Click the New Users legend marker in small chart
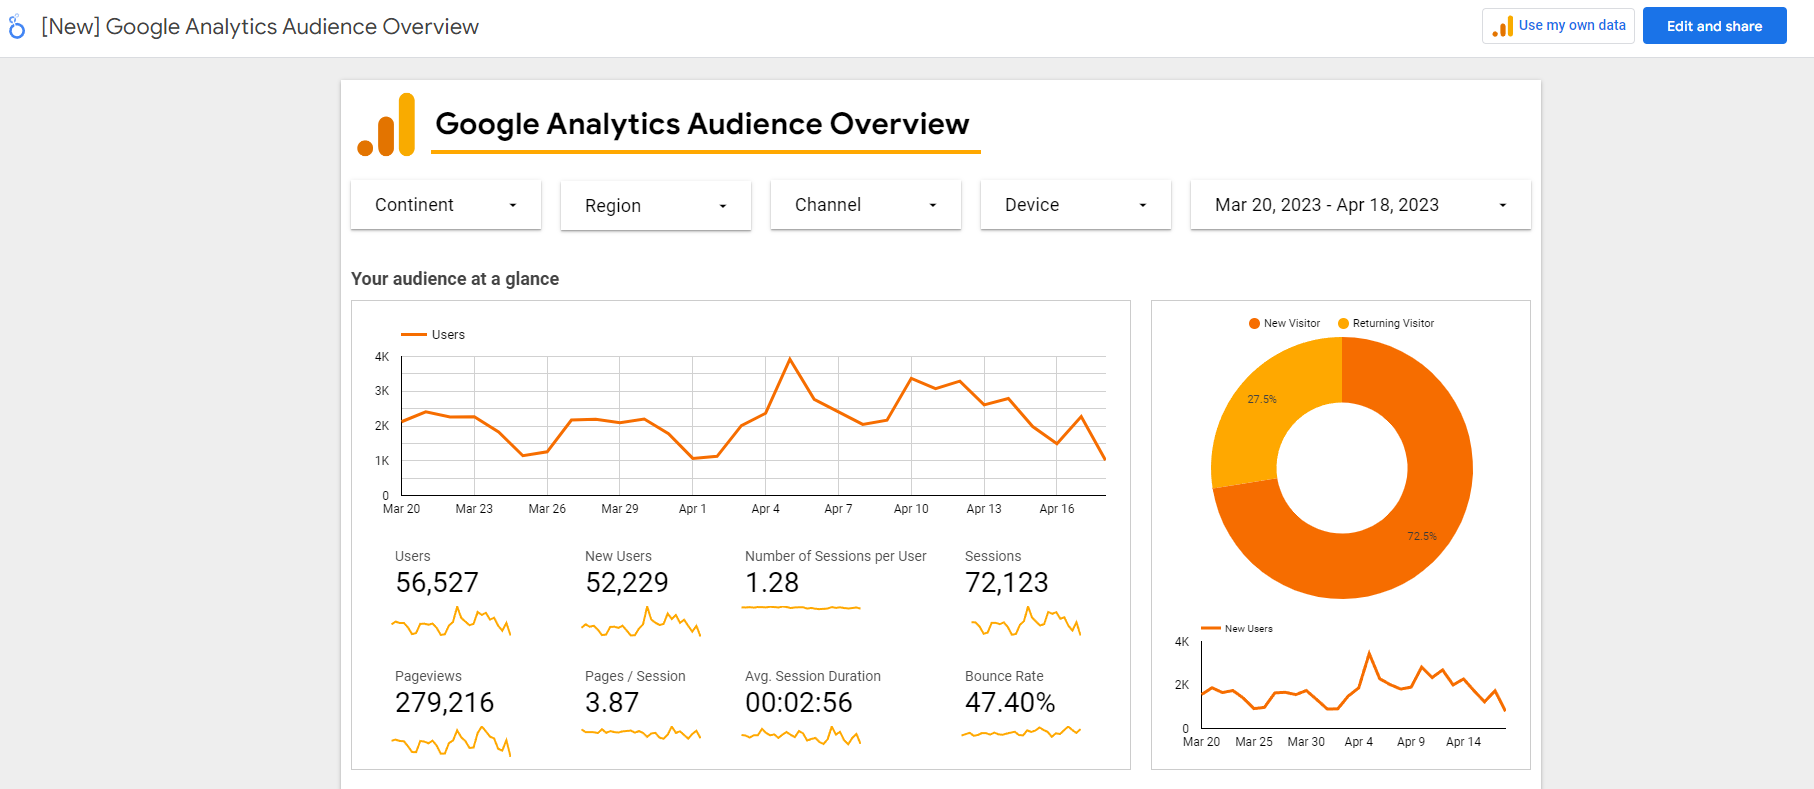The height and width of the screenshot is (789, 1814). pos(1211,629)
